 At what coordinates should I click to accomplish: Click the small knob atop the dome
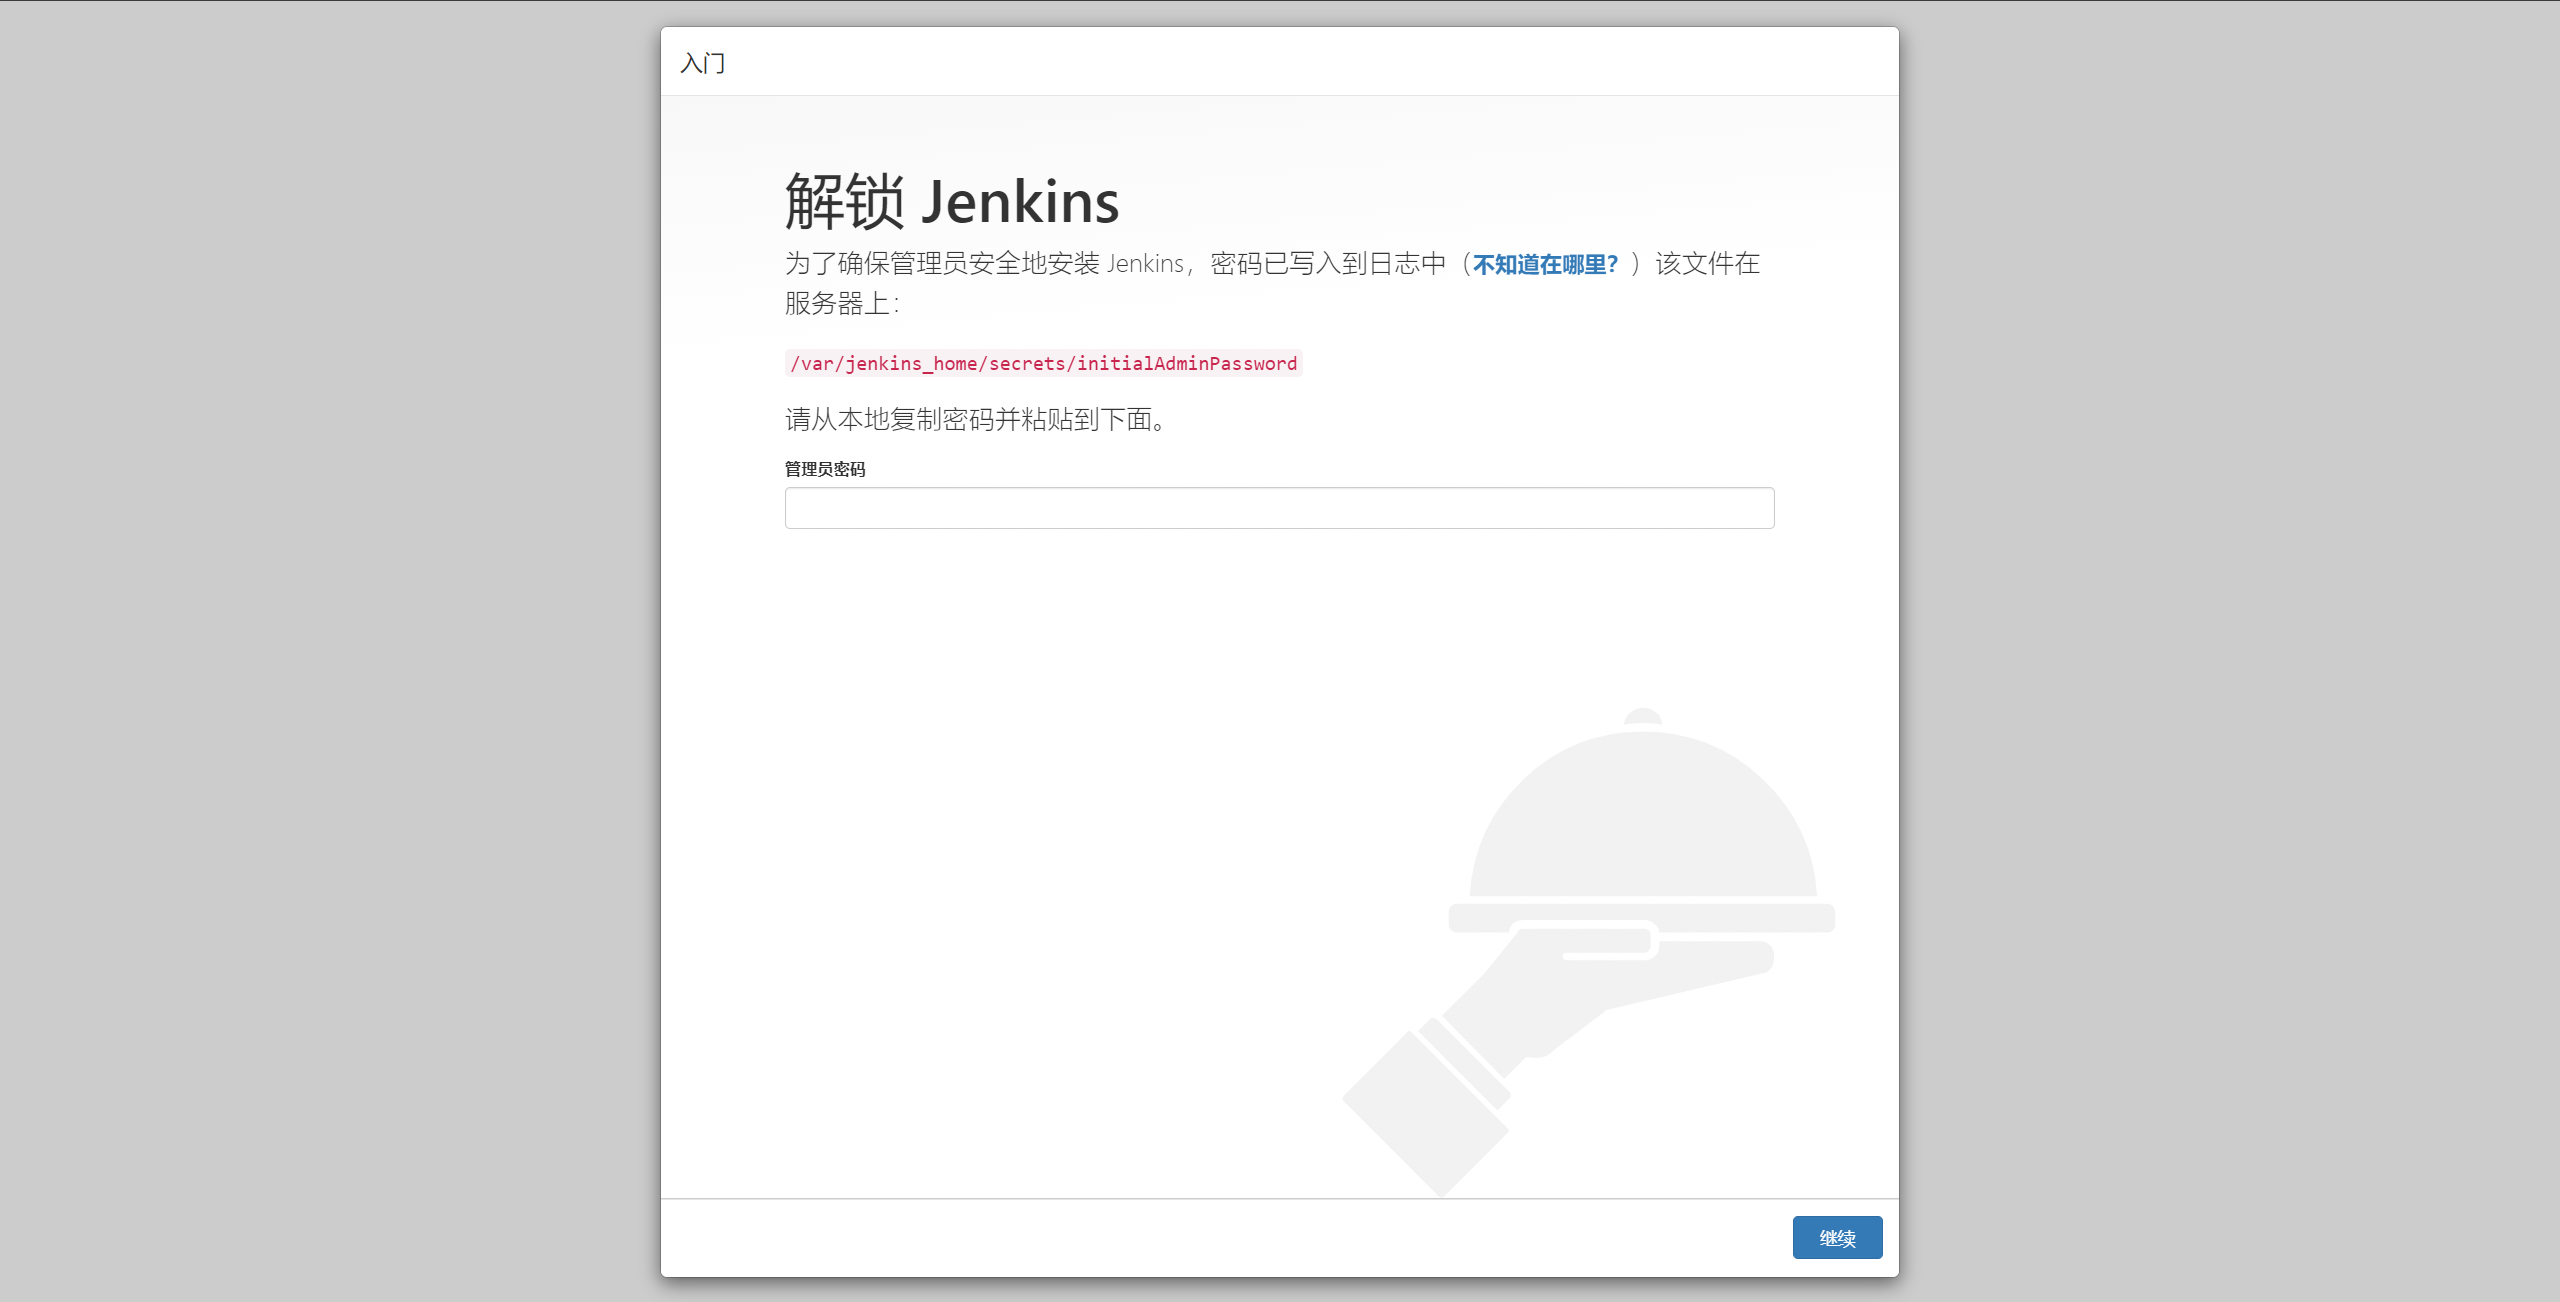(x=1642, y=715)
